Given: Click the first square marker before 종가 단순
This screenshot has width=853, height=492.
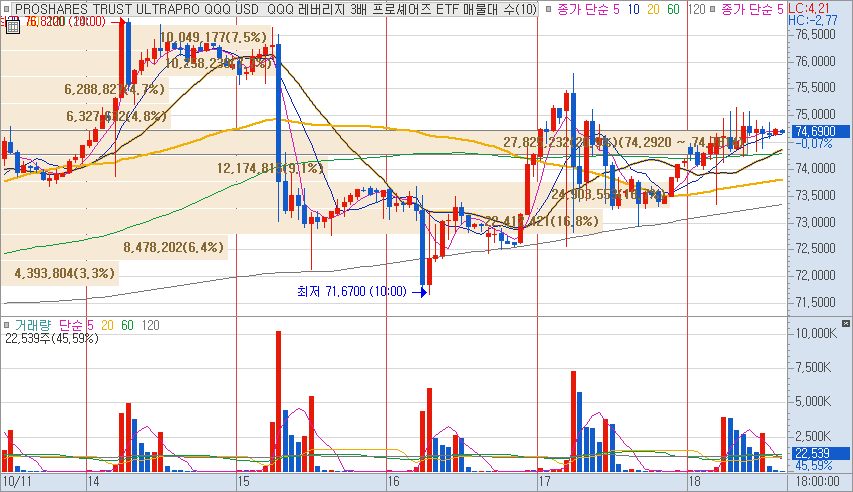Looking at the screenshot, I should (x=548, y=9).
